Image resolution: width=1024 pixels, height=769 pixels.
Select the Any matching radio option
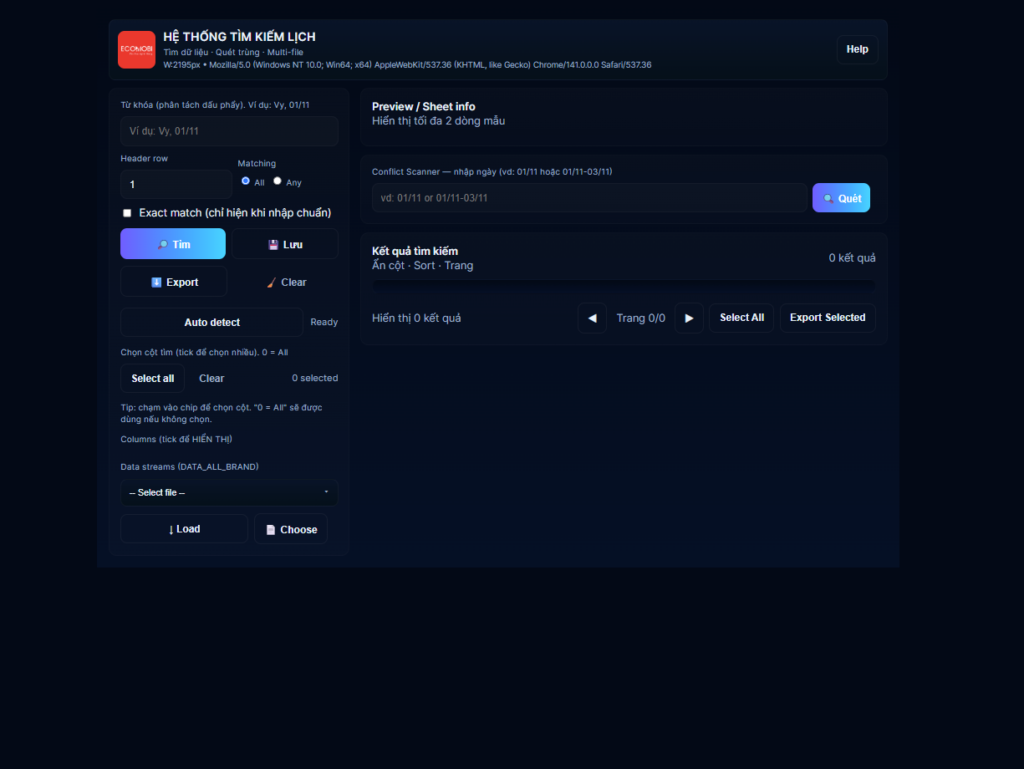coord(278,181)
